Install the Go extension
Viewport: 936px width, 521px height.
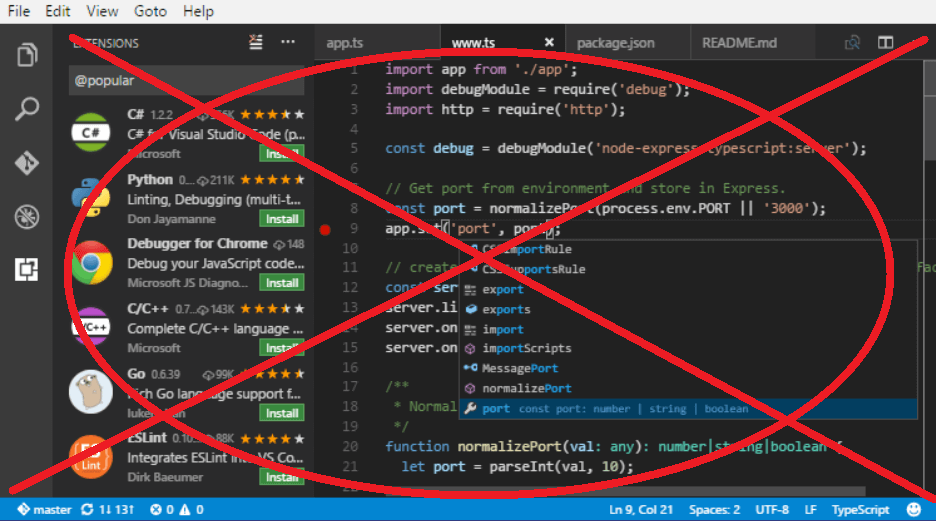click(x=282, y=413)
